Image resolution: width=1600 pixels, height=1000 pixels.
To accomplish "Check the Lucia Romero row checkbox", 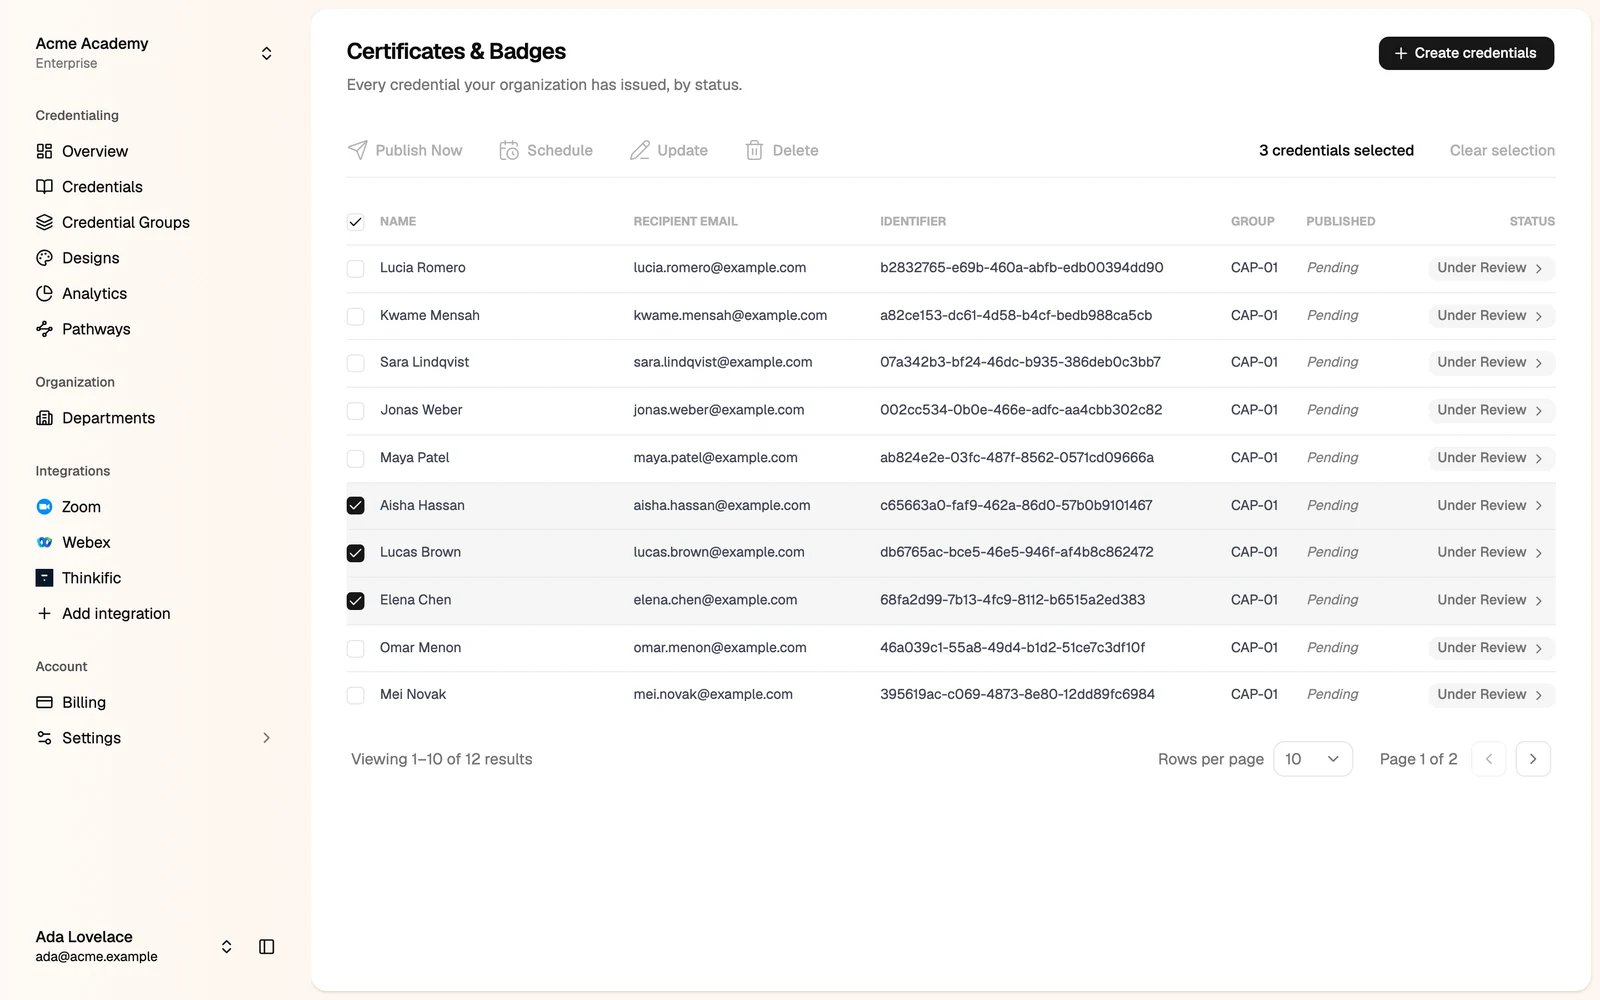I will (x=355, y=268).
